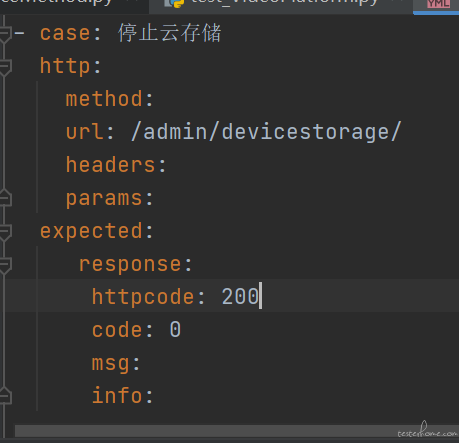Click the Python file icon on the test_video tab
The image size is (459, 443).
[174, 3]
